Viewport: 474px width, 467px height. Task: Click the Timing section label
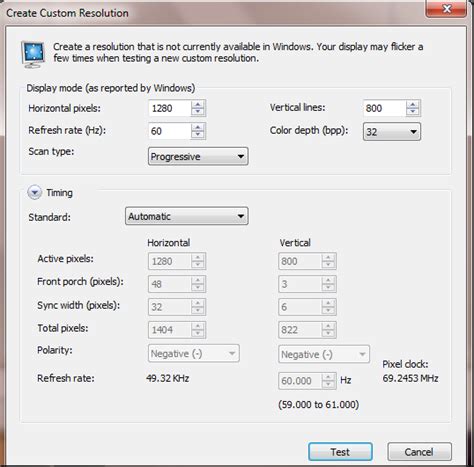pyautogui.click(x=59, y=193)
